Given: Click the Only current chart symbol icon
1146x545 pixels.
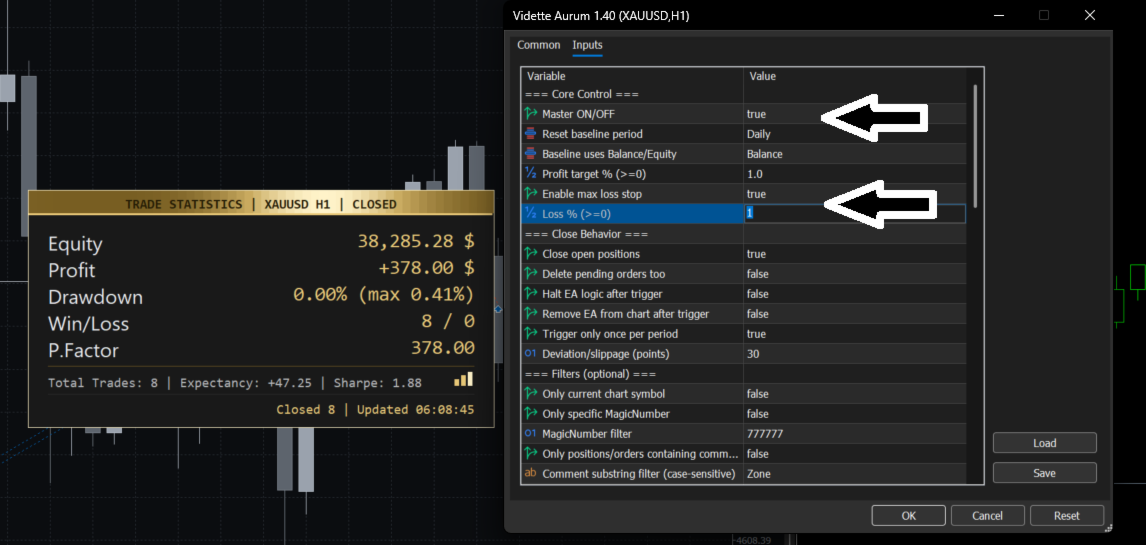Looking at the screenshot, I should click(x=531, y=394).
